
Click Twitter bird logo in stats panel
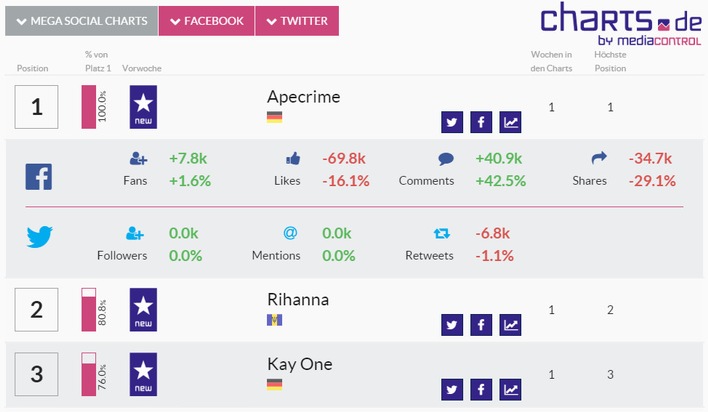pos(39,238)
